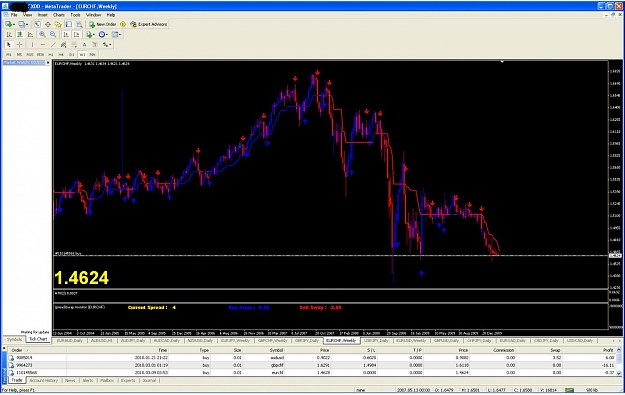This screenshot has height=395, width=625.
Task: Switch to the GBPCHF,Weekly chart tab
Action: click(x=273, y=340)
